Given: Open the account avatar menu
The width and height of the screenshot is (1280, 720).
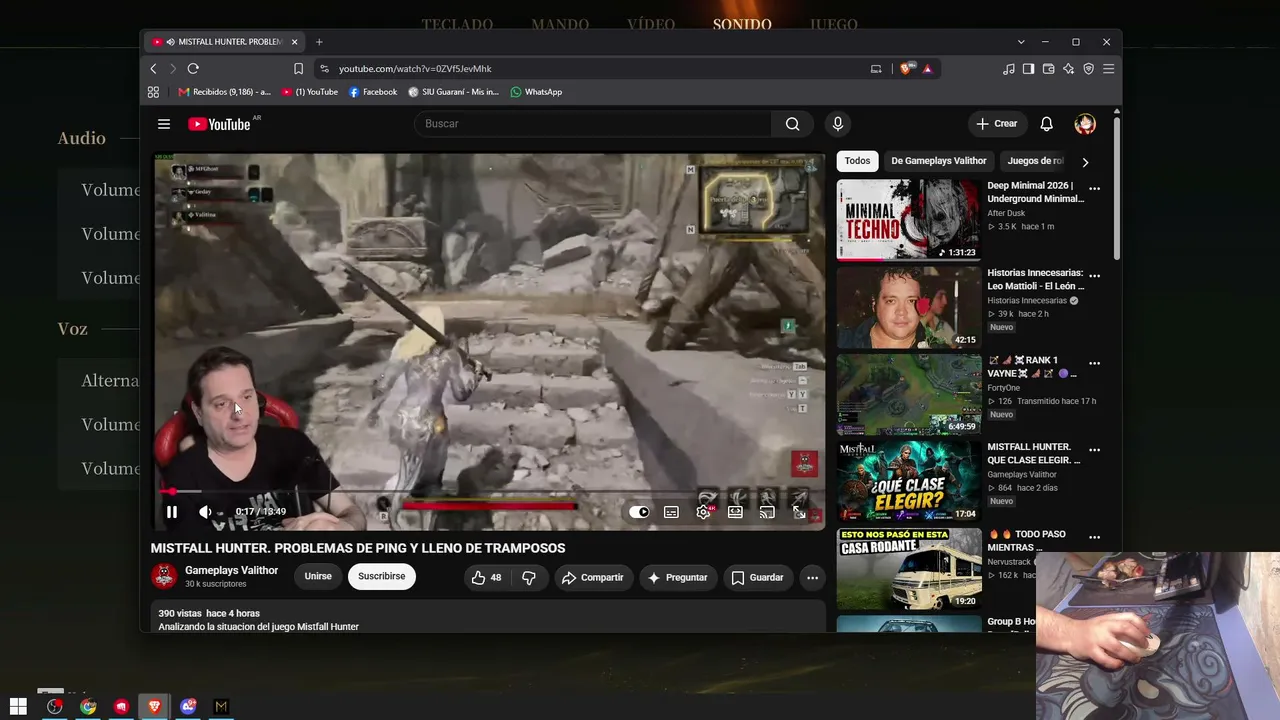Looking at the screenshot, I should pos(1085,124).
